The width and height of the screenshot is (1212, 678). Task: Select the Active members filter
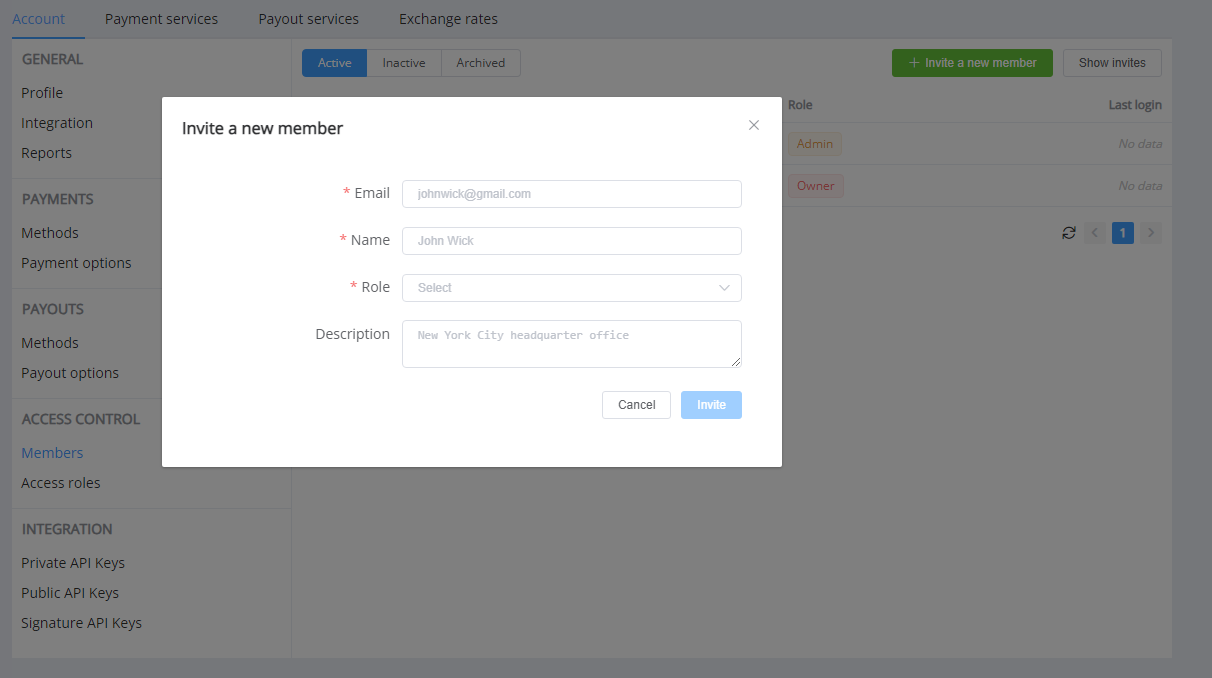click(x=334, y=63)
